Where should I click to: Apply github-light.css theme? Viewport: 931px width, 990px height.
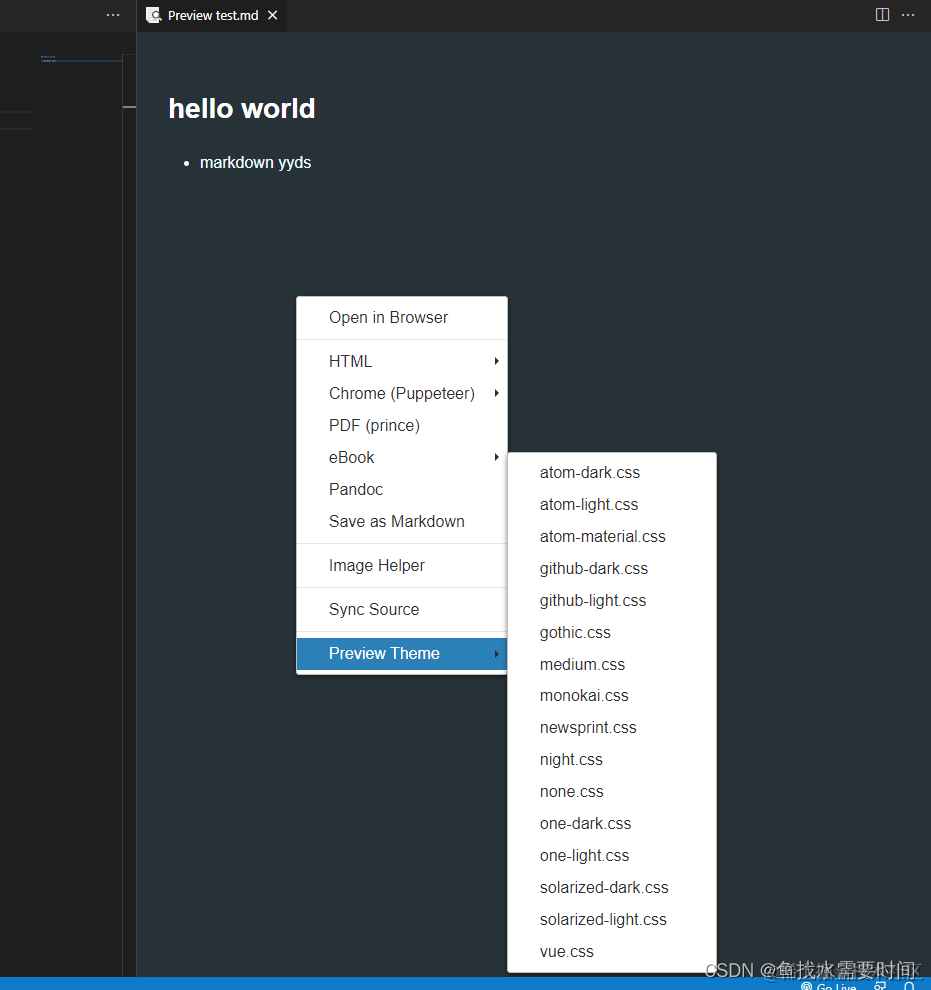612,600
